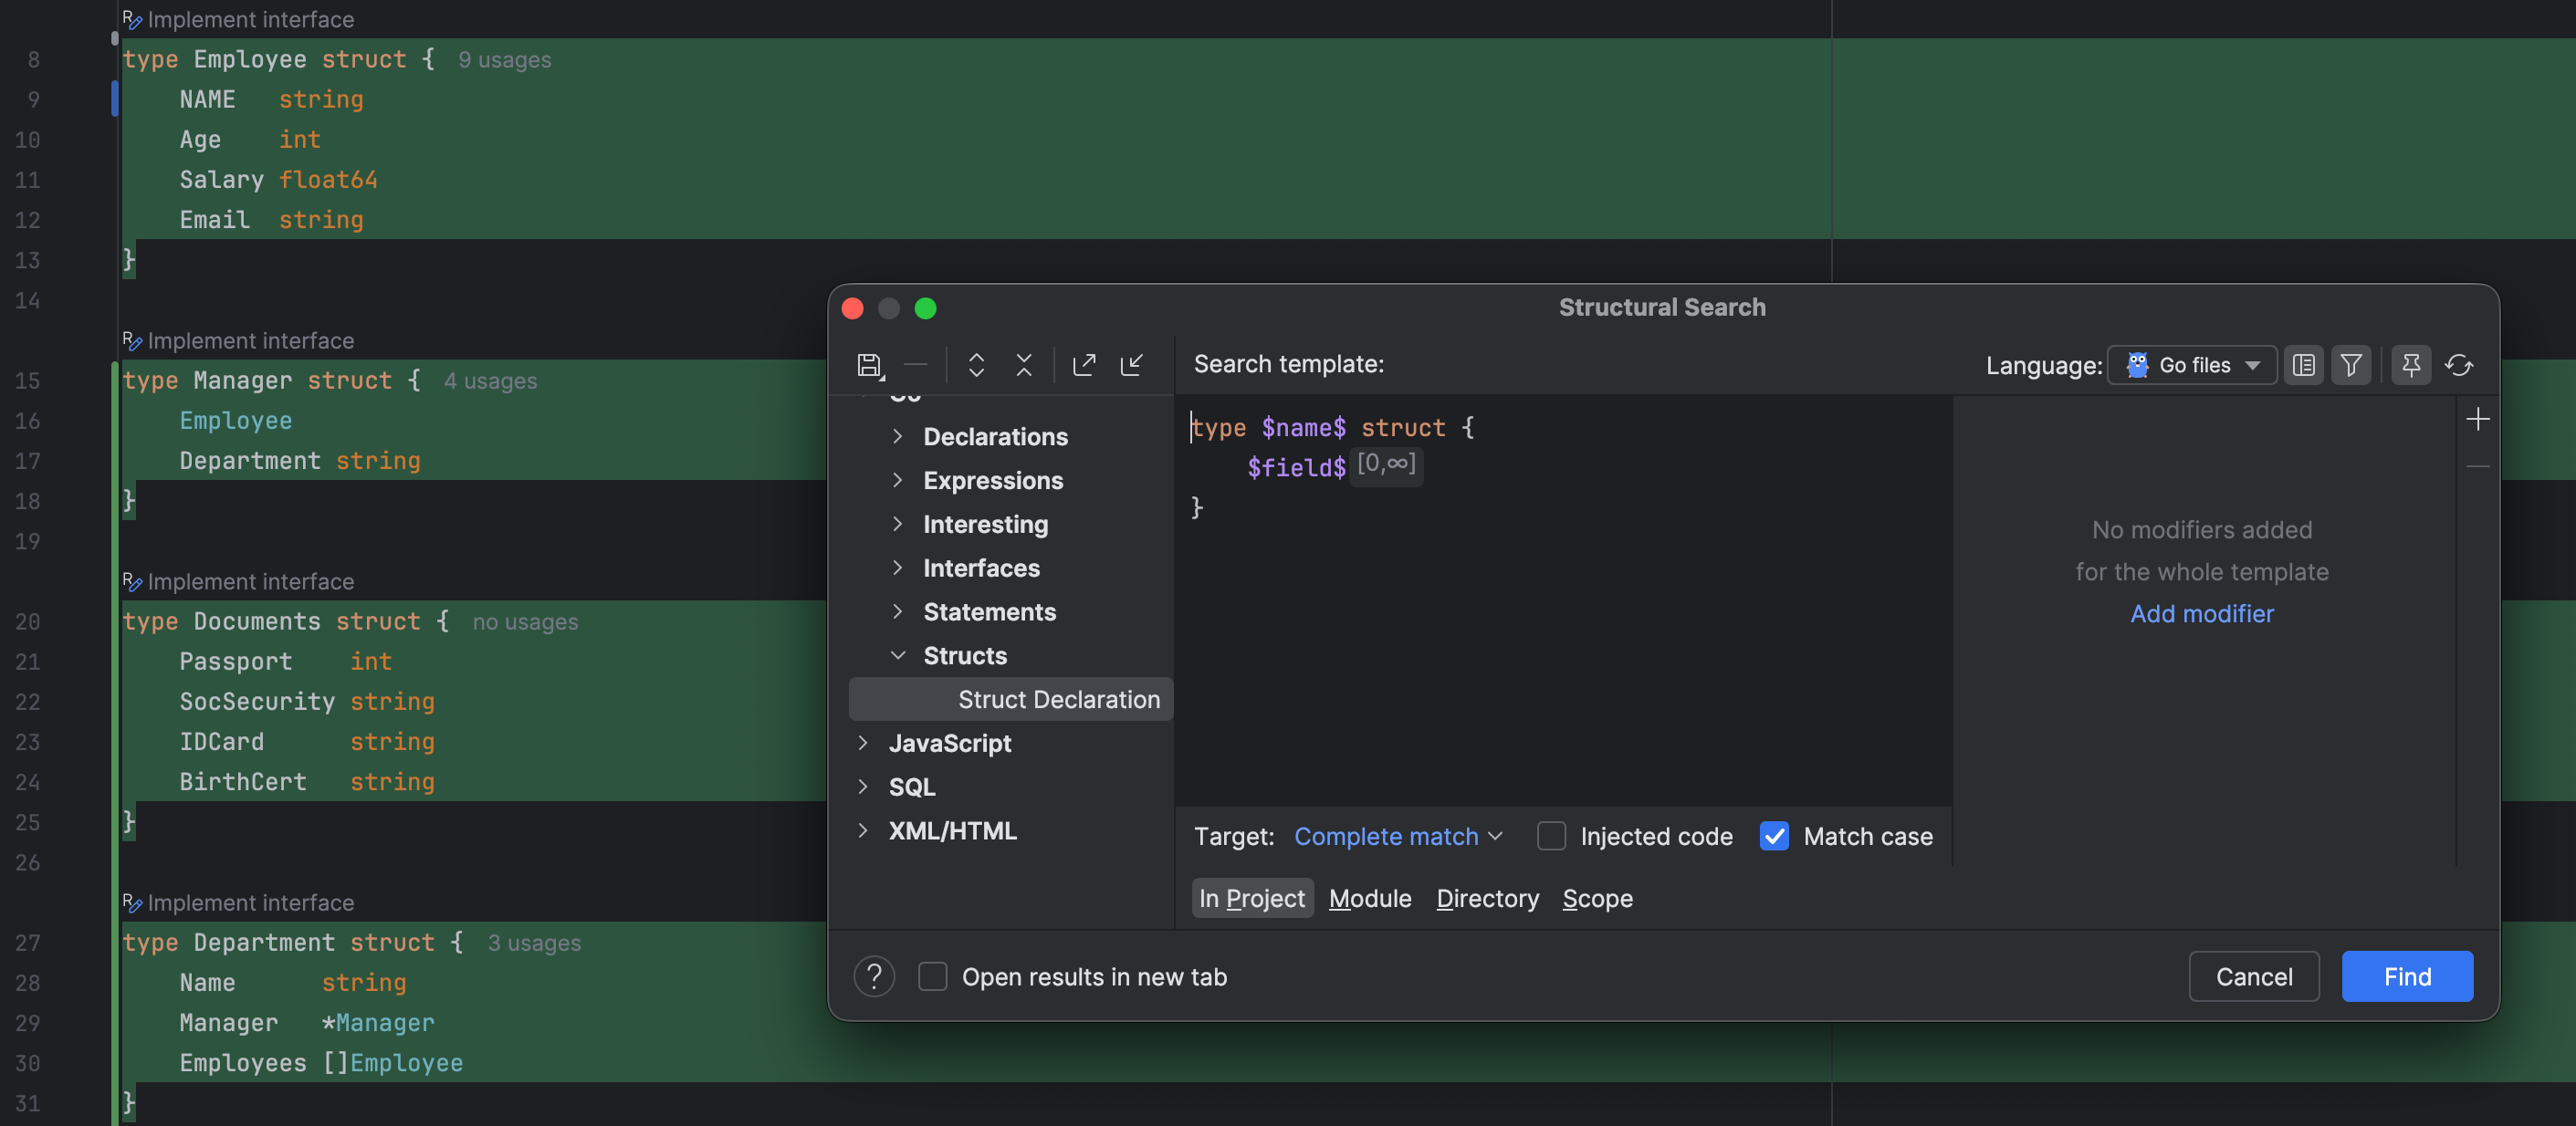Enable Open results in new tab
Screen dimensions: 2576x1126
coord(932,976)
